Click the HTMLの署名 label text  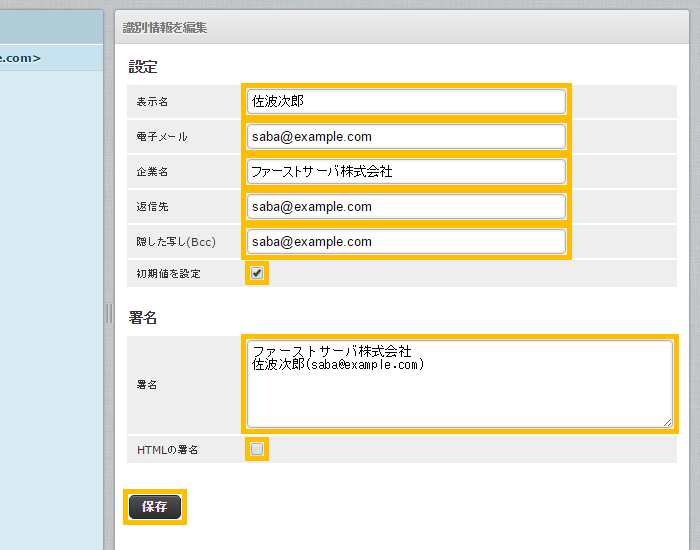click(x=167, y=450)
